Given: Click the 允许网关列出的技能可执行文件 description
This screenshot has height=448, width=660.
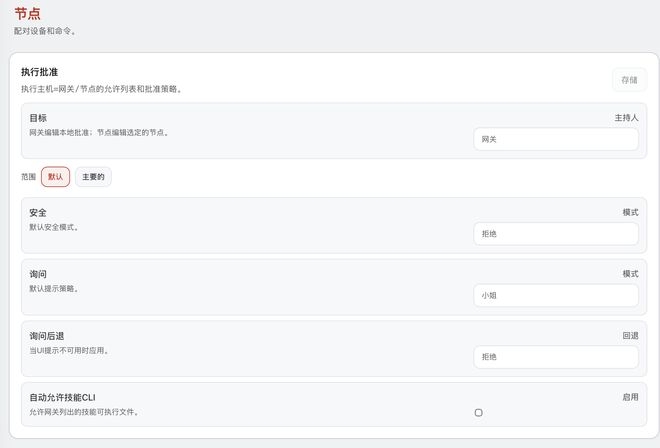Looking at the screenshot, I should point(84,412).
